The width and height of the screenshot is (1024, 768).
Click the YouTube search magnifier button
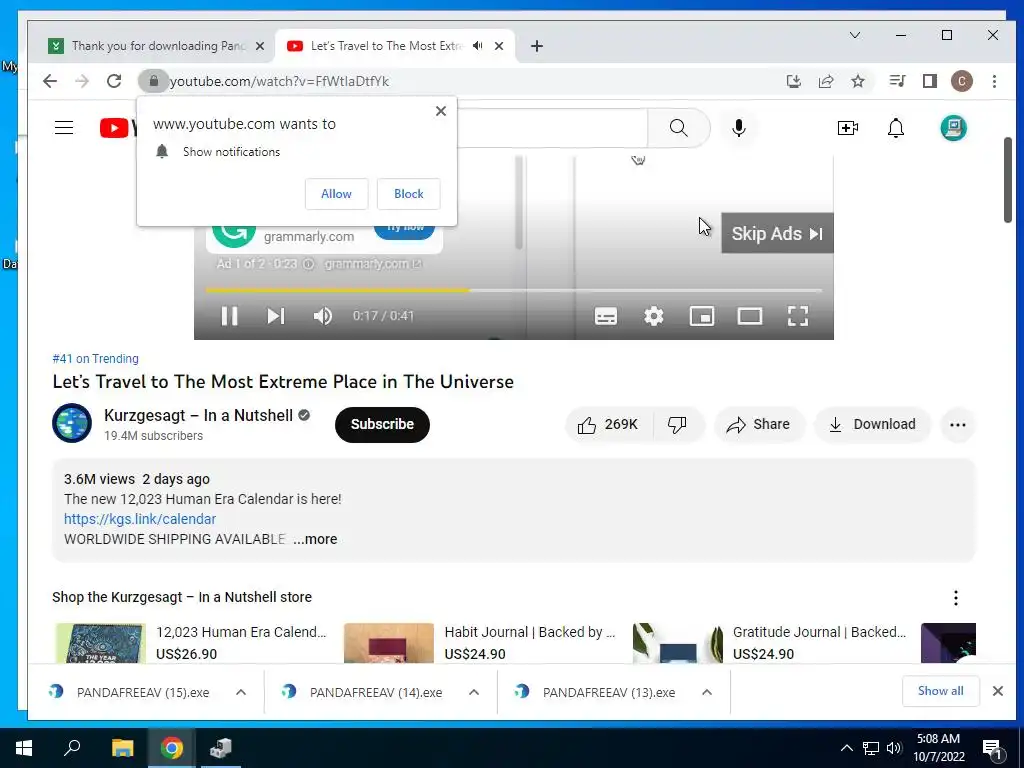coord(679,127)
